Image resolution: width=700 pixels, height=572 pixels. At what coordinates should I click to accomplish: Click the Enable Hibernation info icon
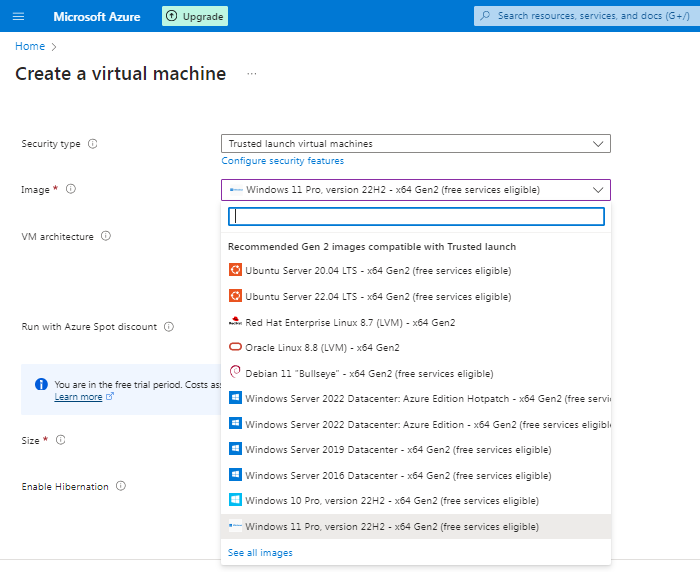[x=120, y=487]
